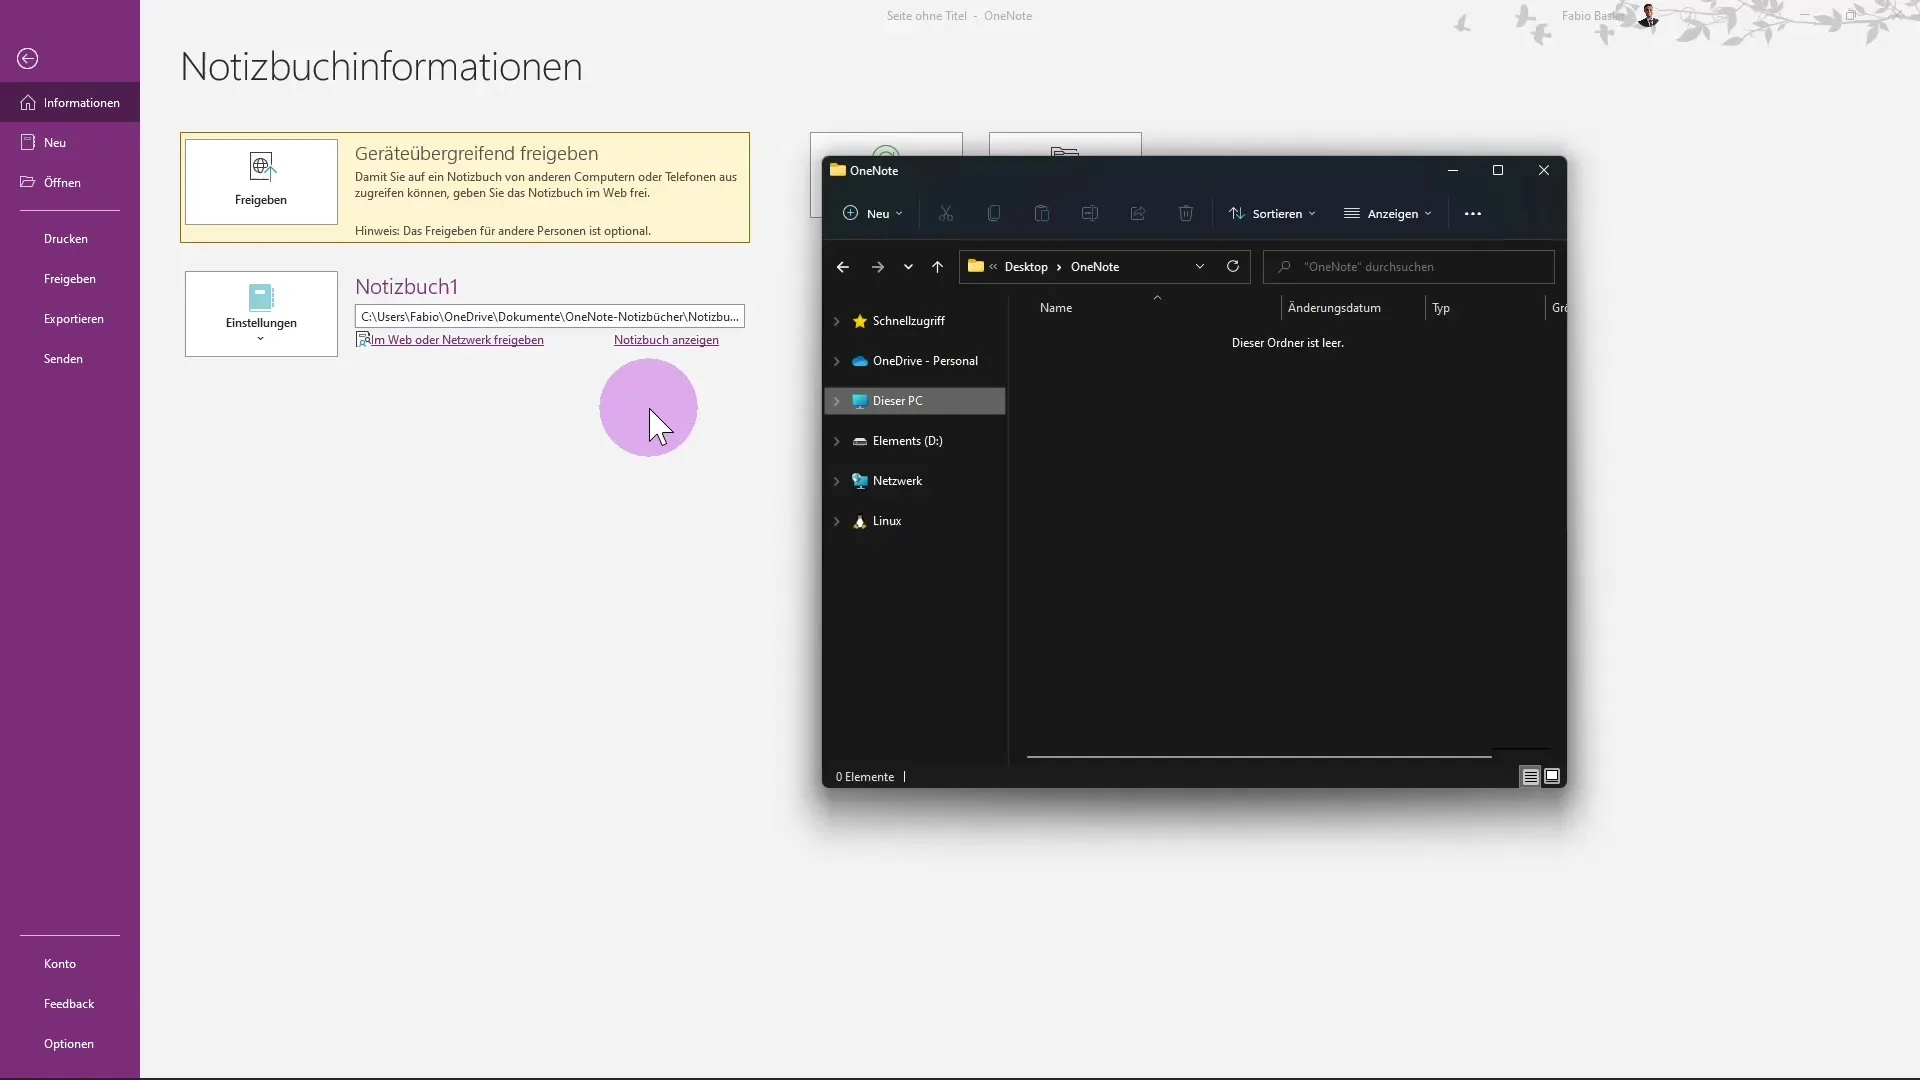Open the Sortieren dropdown in Explorer
The height and width of the screenshot is (1080, 1920).
[1272, 214]
